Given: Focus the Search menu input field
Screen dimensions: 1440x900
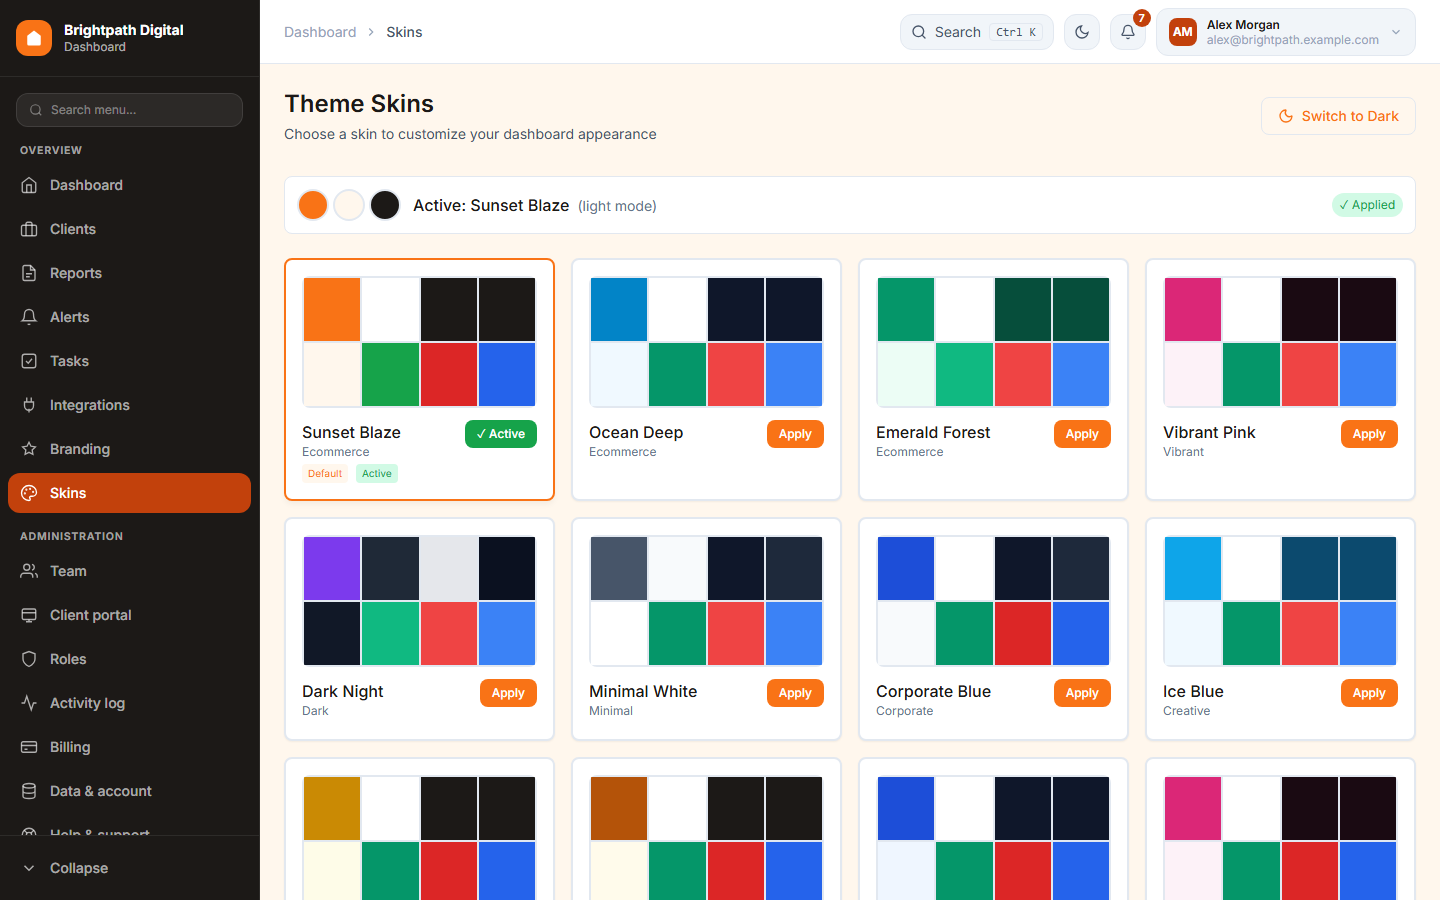Looking at the screenshot, I should (129, 110).
